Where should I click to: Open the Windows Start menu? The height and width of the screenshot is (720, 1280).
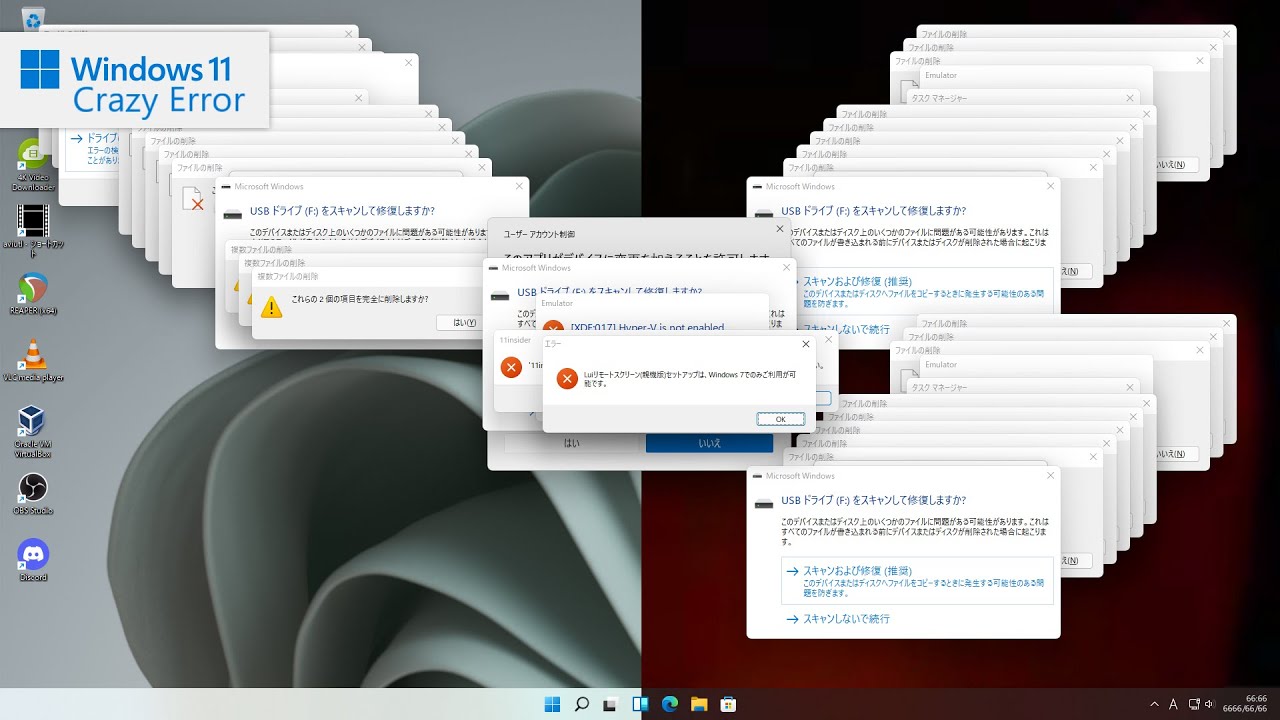[x=552, y=704]
